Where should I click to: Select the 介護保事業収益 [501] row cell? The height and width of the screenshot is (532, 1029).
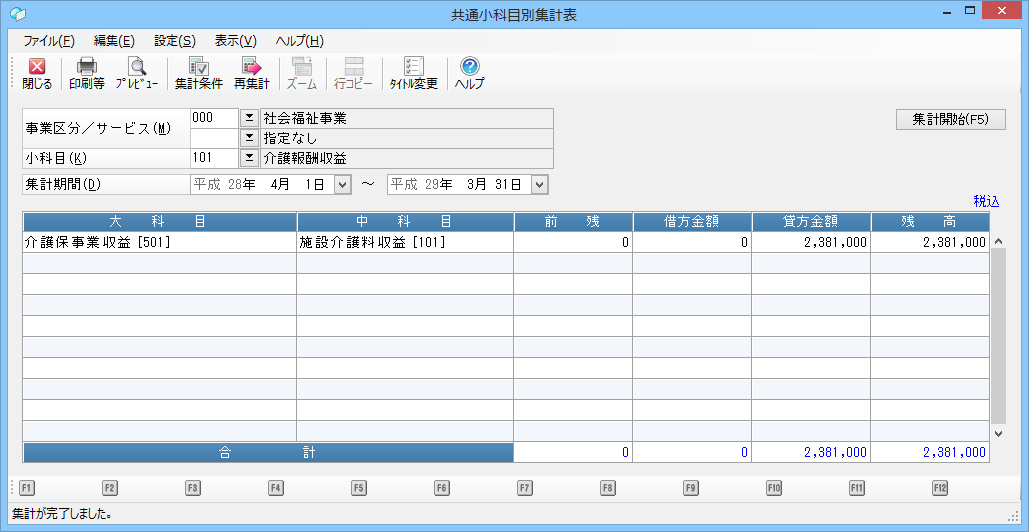[x=160, y=242]
